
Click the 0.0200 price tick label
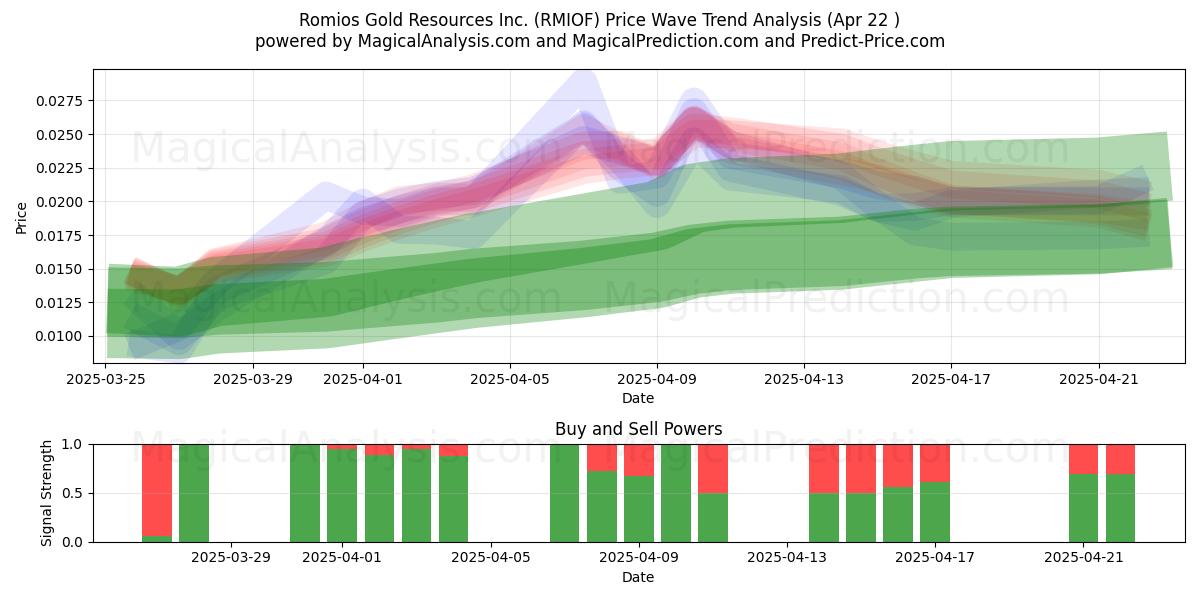[62, 202]
